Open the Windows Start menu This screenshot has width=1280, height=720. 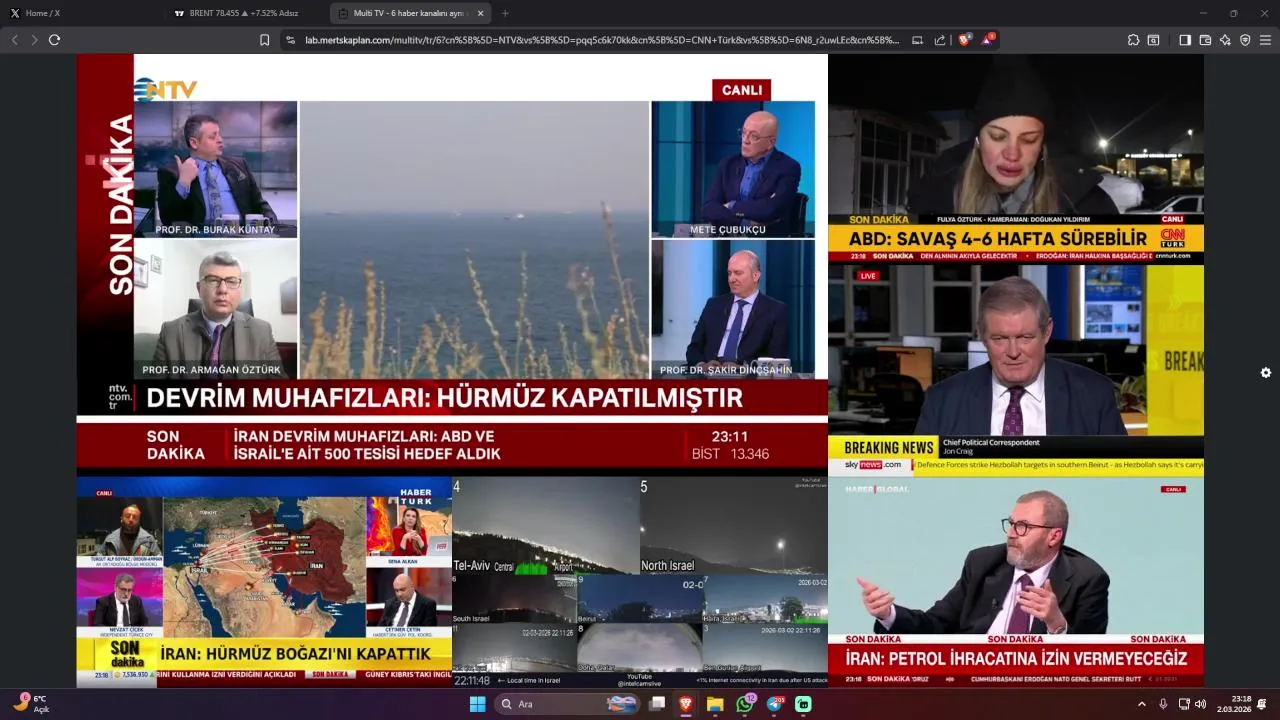(x=477, y=704)
